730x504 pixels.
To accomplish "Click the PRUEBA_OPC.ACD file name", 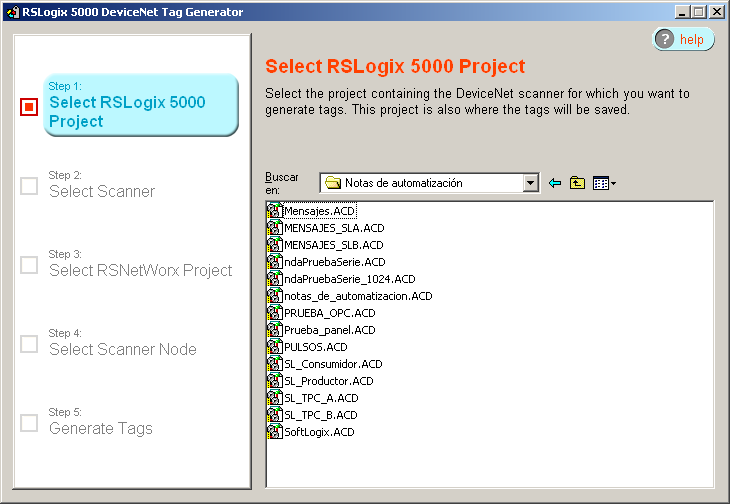I will tap(330, 313).
